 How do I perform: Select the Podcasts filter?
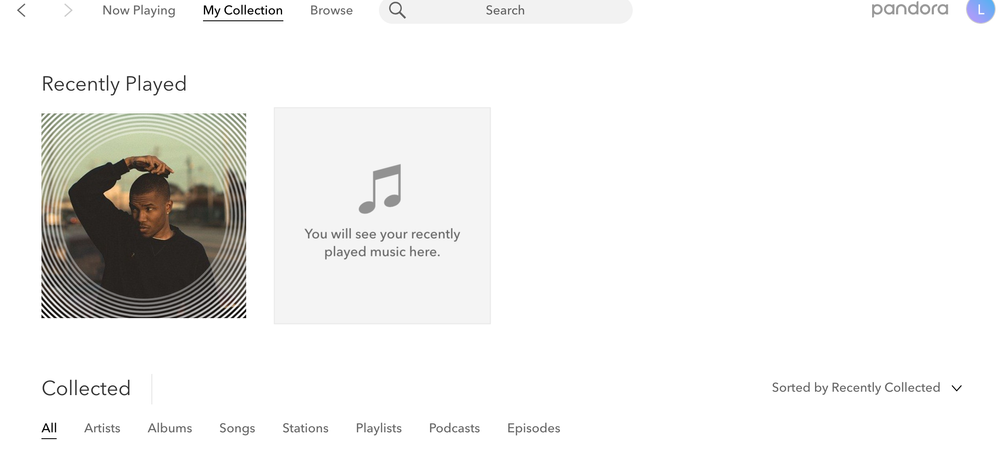click(x=454, y=428)
